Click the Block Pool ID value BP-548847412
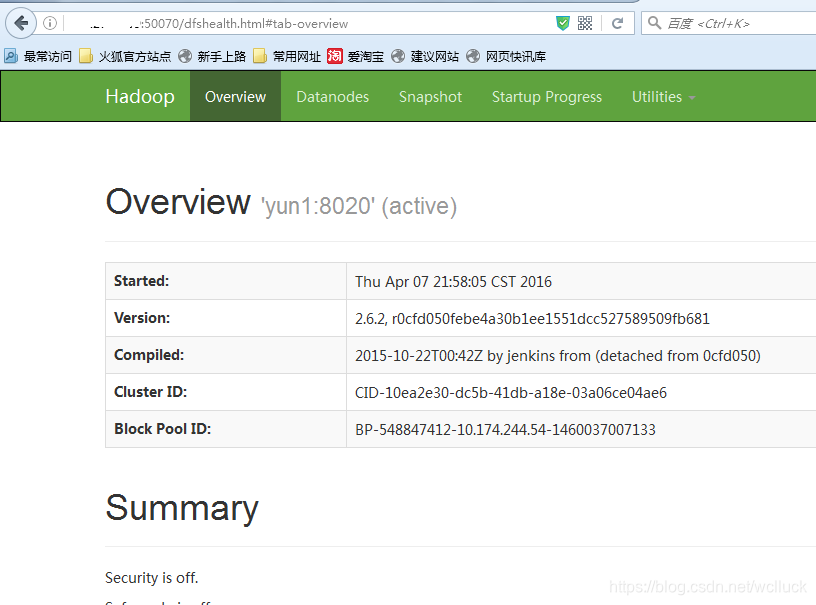The height and width of the screenshot is (605, 816). point(505,429)
